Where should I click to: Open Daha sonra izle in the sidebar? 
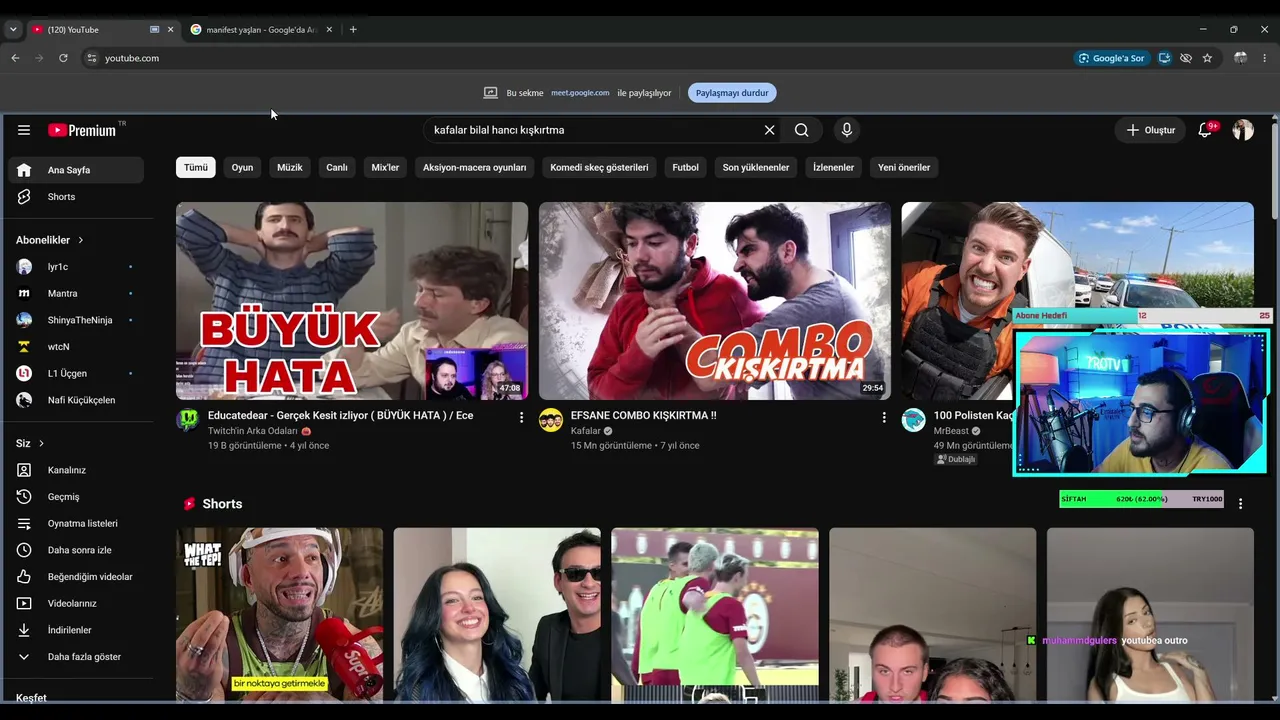[76, 550]
